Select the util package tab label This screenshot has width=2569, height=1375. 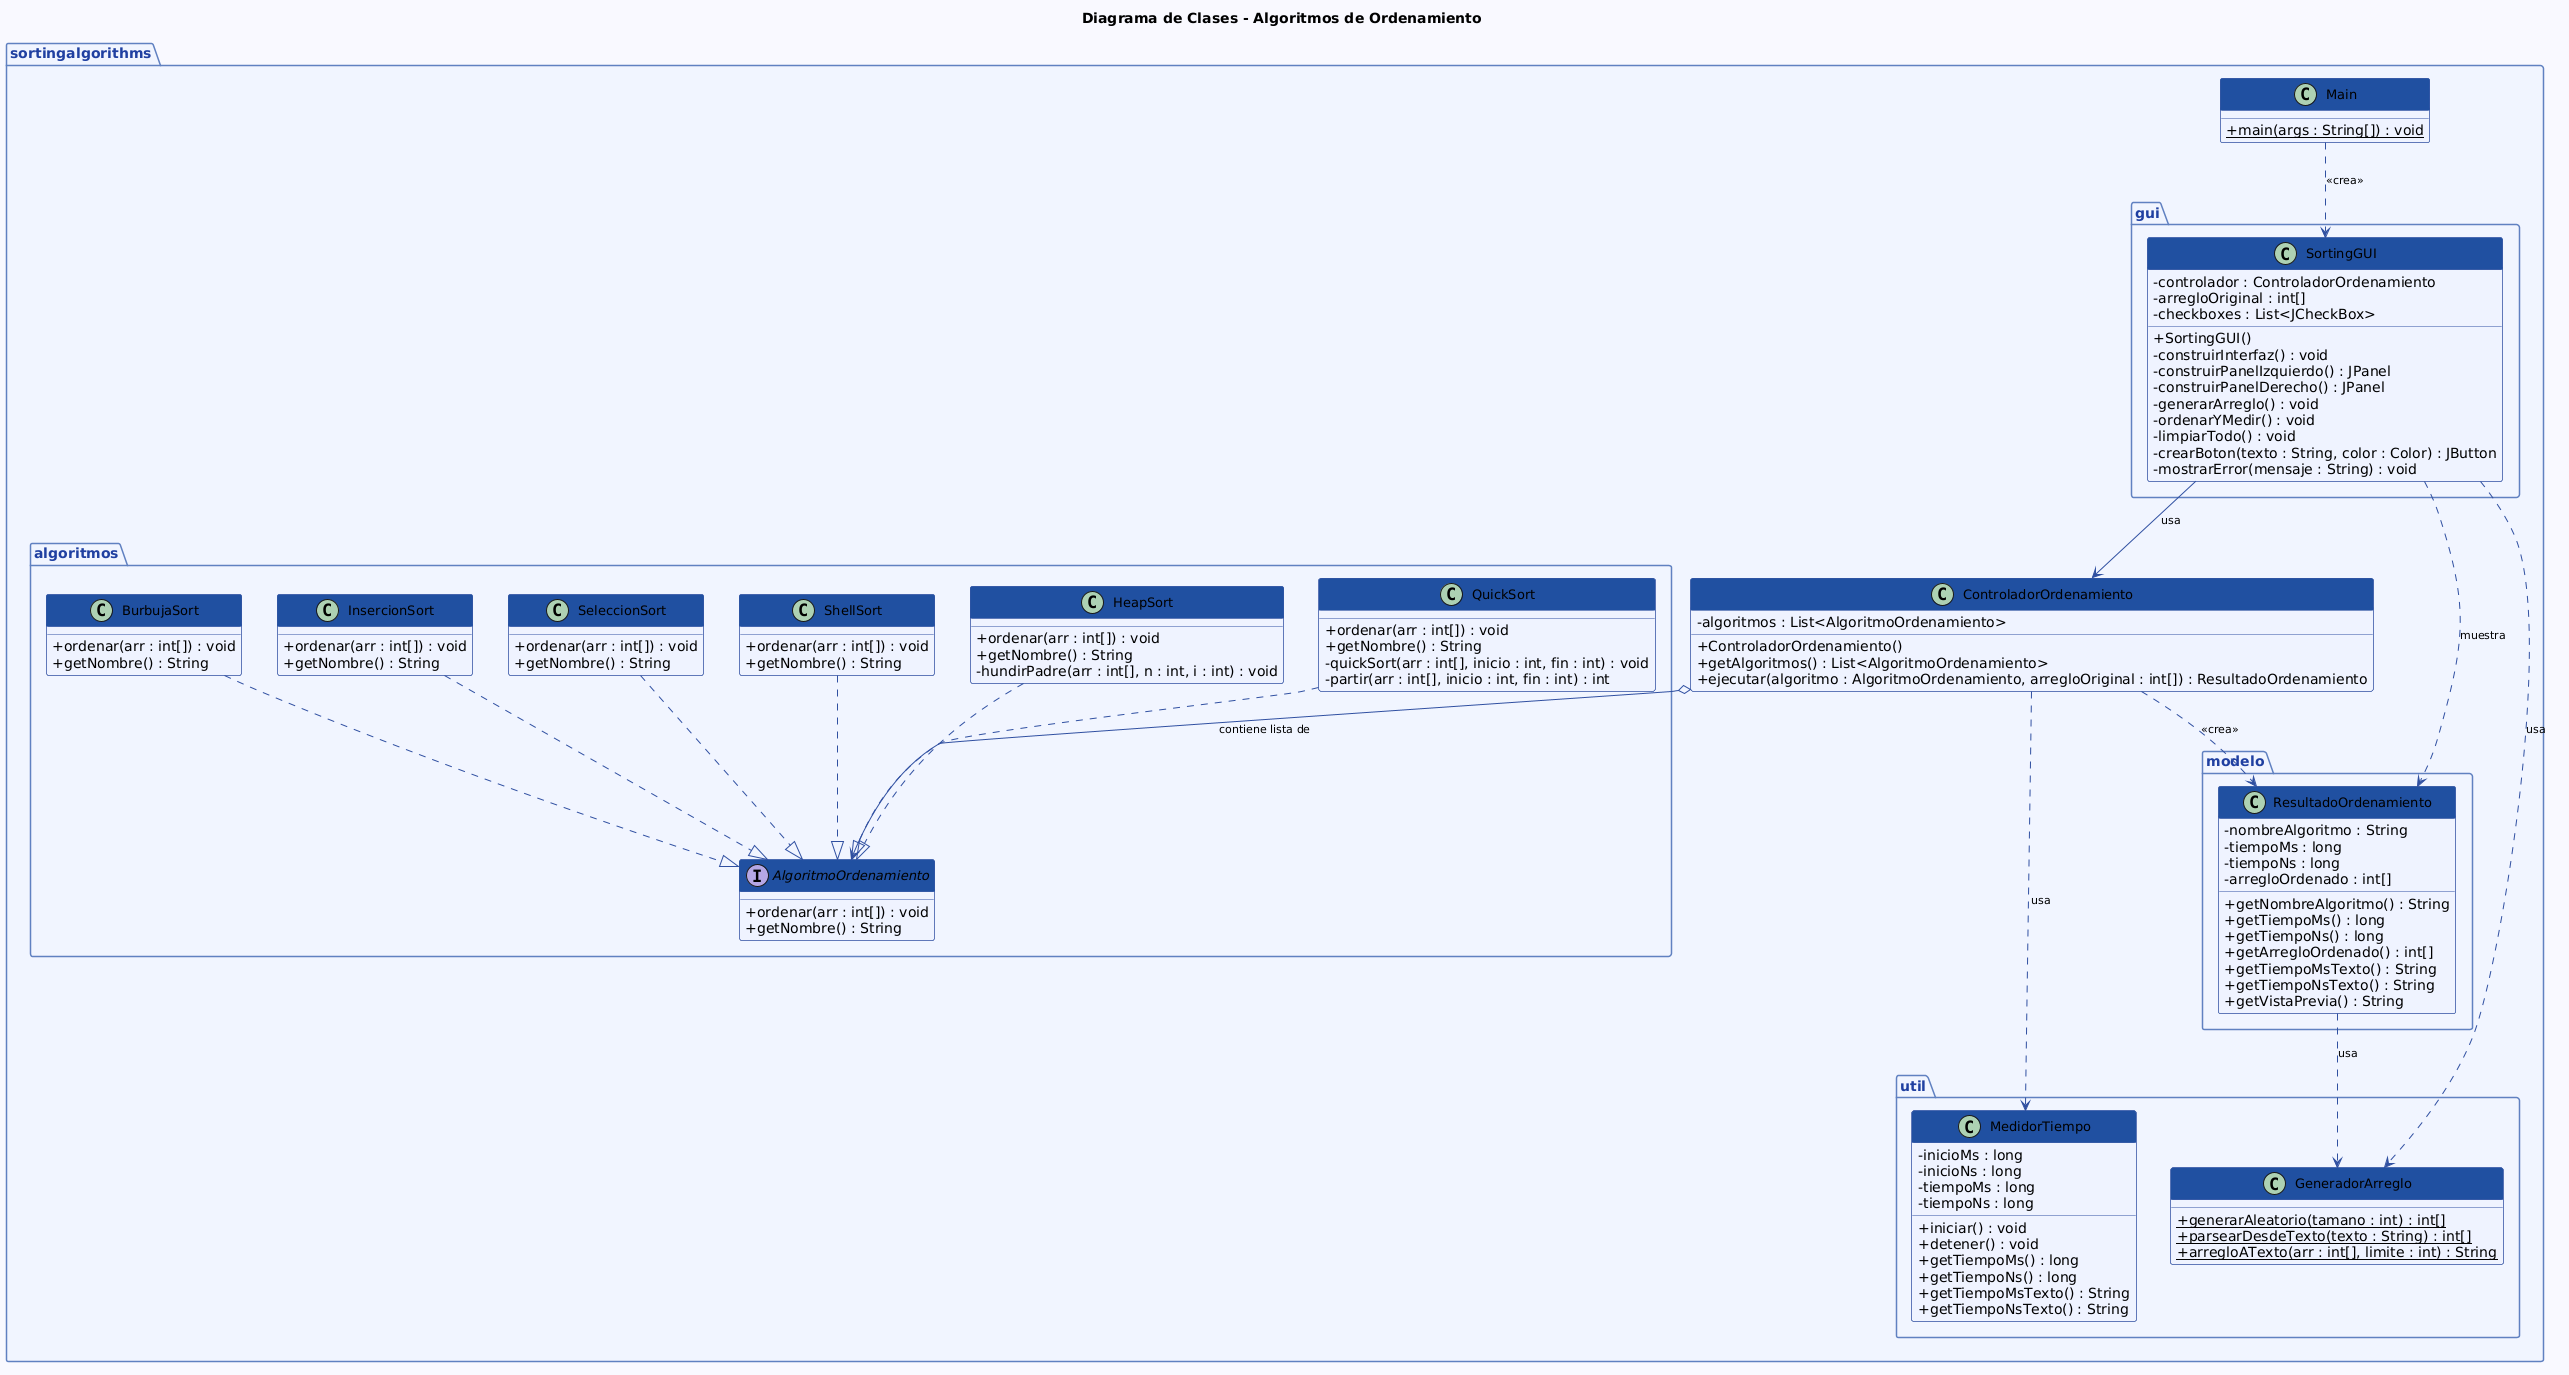[x=1912, y=1086]
